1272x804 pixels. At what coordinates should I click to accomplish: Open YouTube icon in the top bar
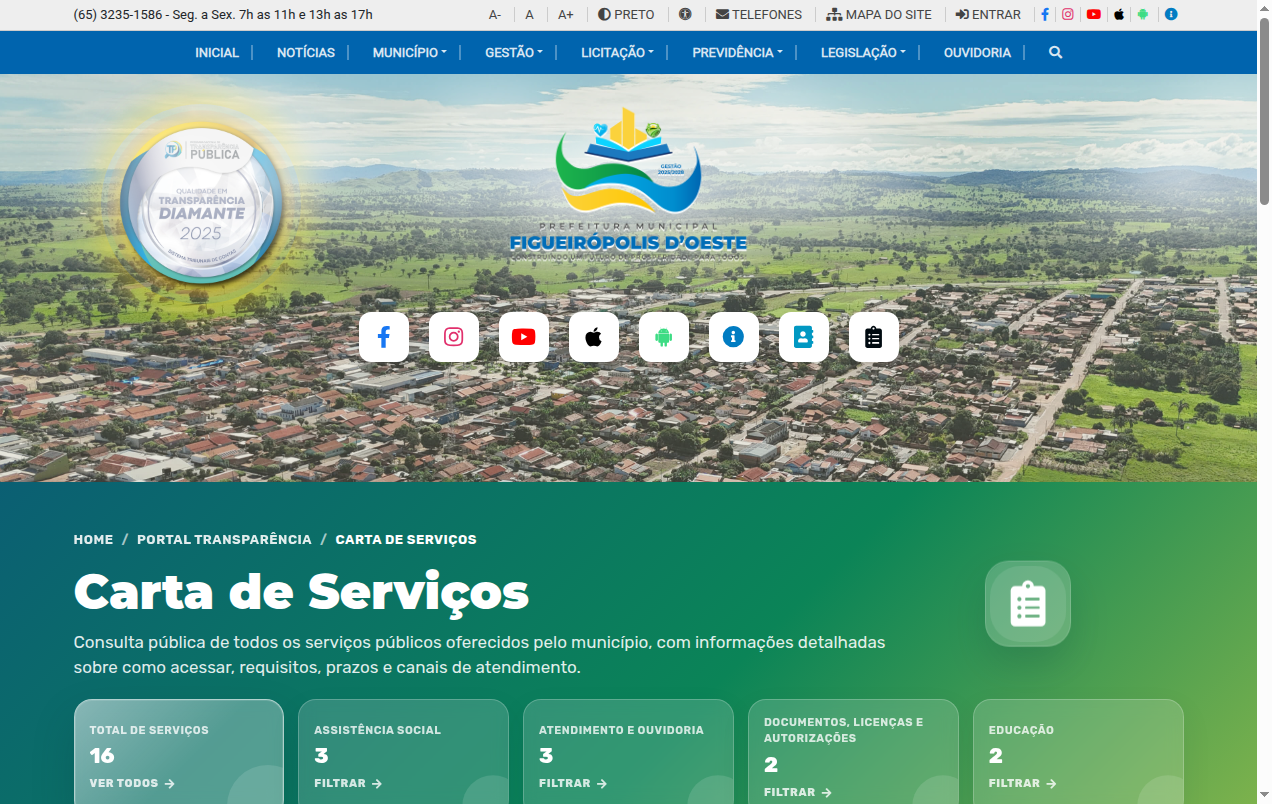[1094, 15]
